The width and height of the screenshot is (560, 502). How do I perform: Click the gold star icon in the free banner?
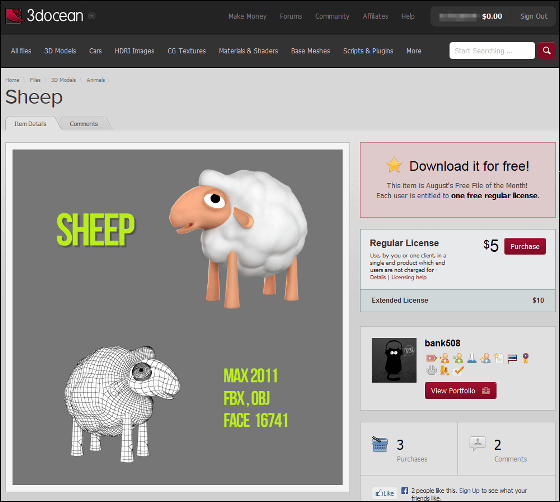[x=394, y=165]
